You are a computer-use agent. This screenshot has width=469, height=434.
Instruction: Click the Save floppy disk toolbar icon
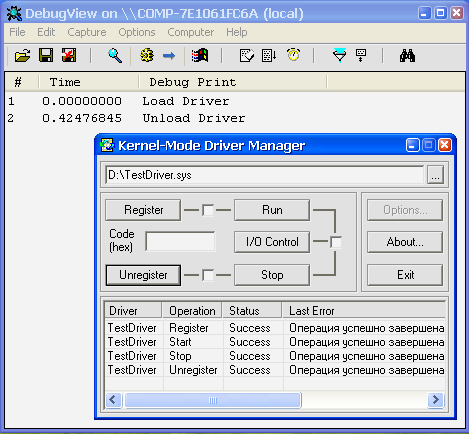[x=46, y=56]
